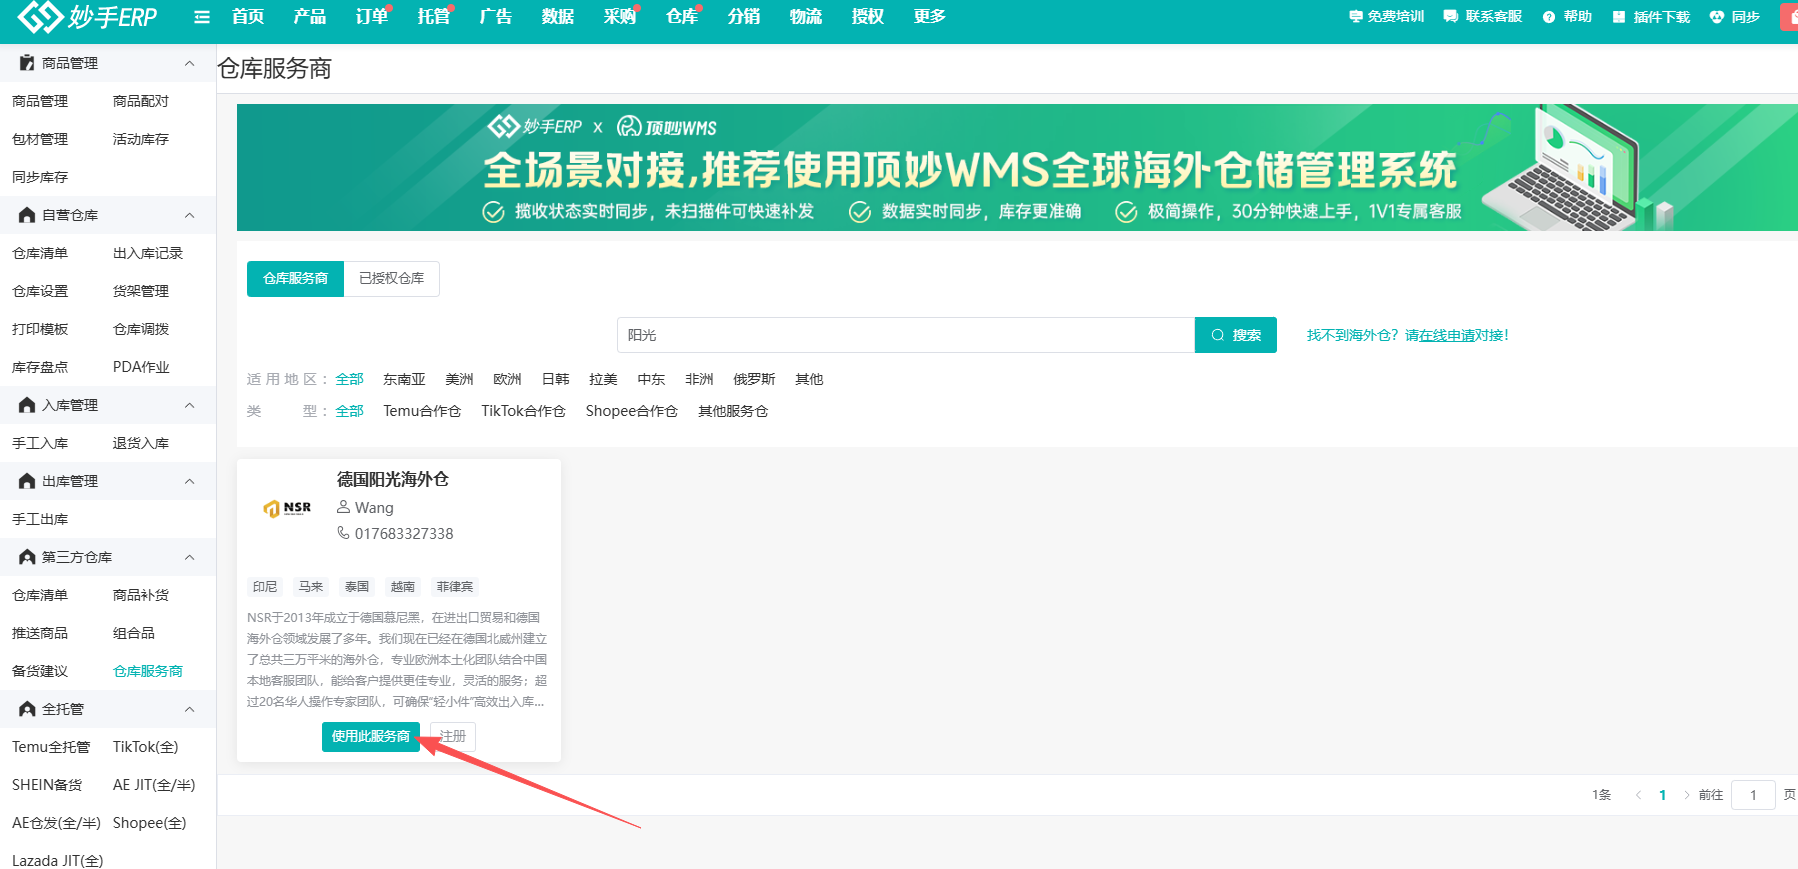The width and height of the screenshot is (1798, 869).
Task: Collapse the 自营仓库 section
Action: 190,215
